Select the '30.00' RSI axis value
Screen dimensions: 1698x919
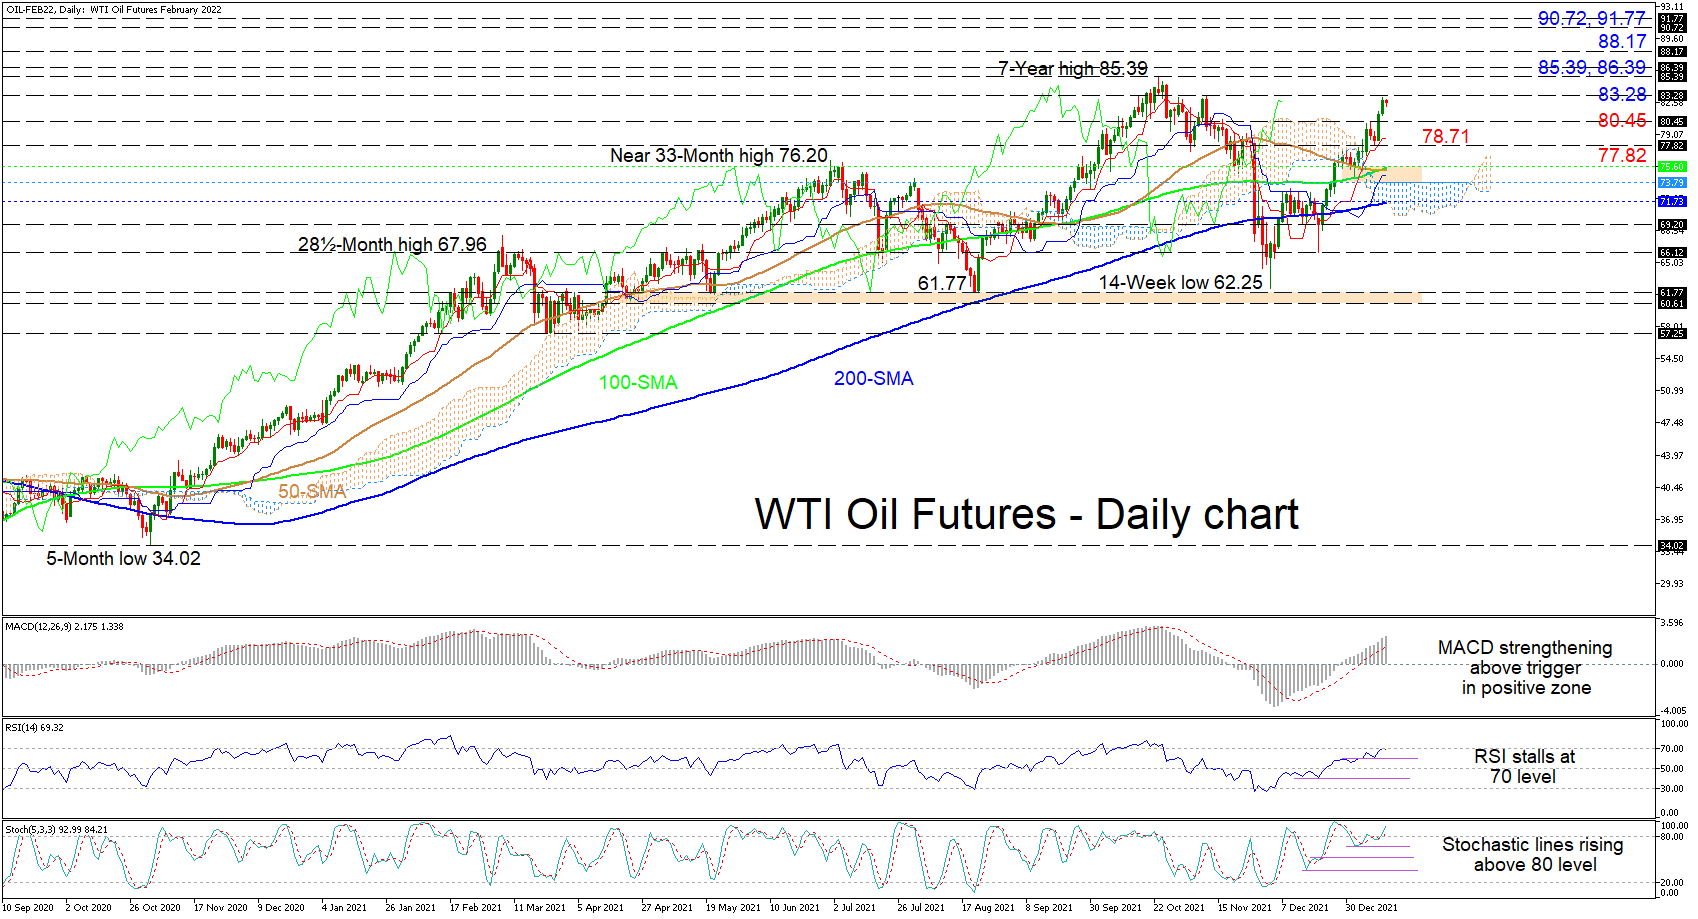pyautogui.click(x=1674, y=789)
